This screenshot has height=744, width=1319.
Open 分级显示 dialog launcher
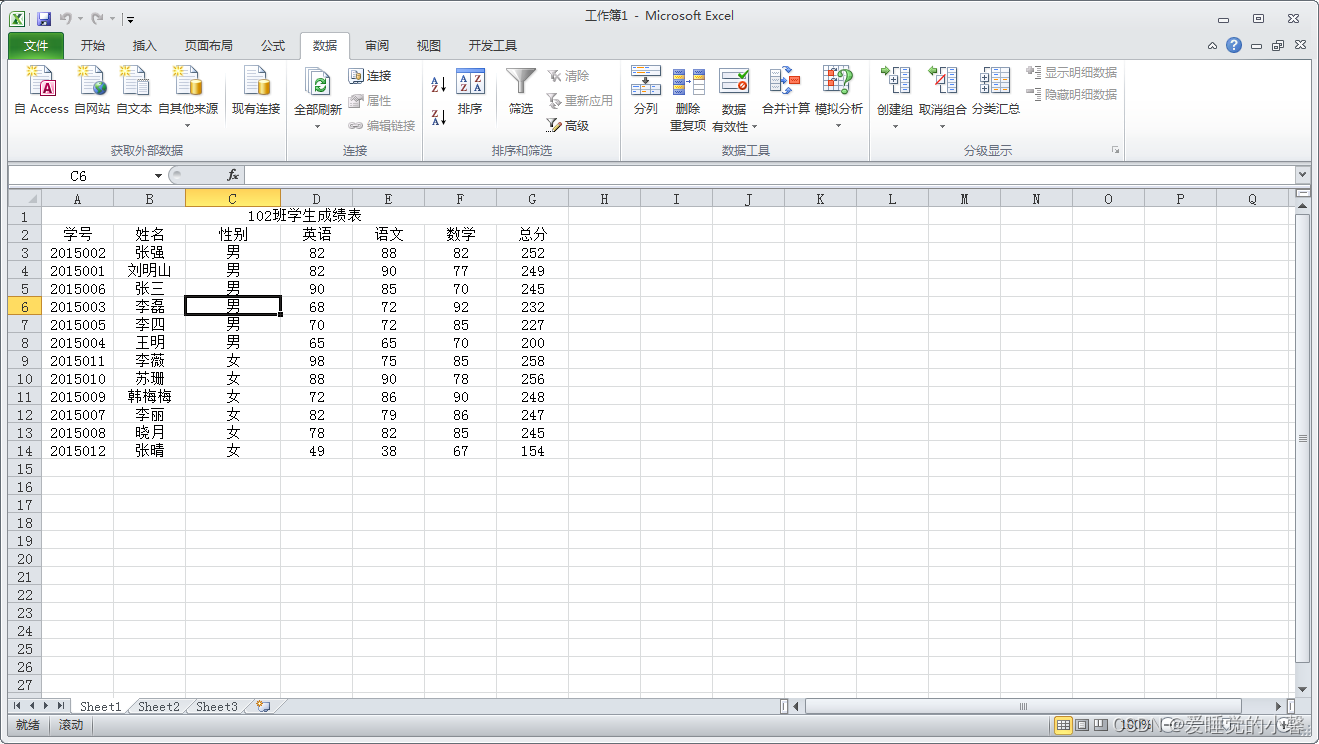click(x=1114, y=151)
